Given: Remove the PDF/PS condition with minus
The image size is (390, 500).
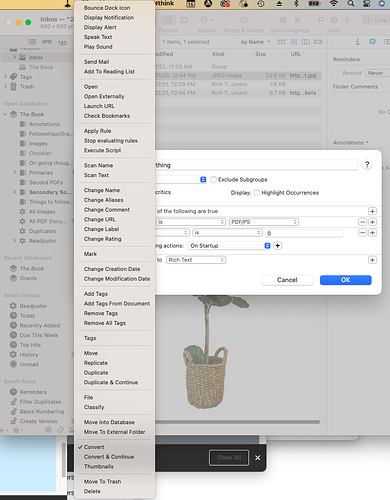Looking at the screenshot, I should [362, 222].
